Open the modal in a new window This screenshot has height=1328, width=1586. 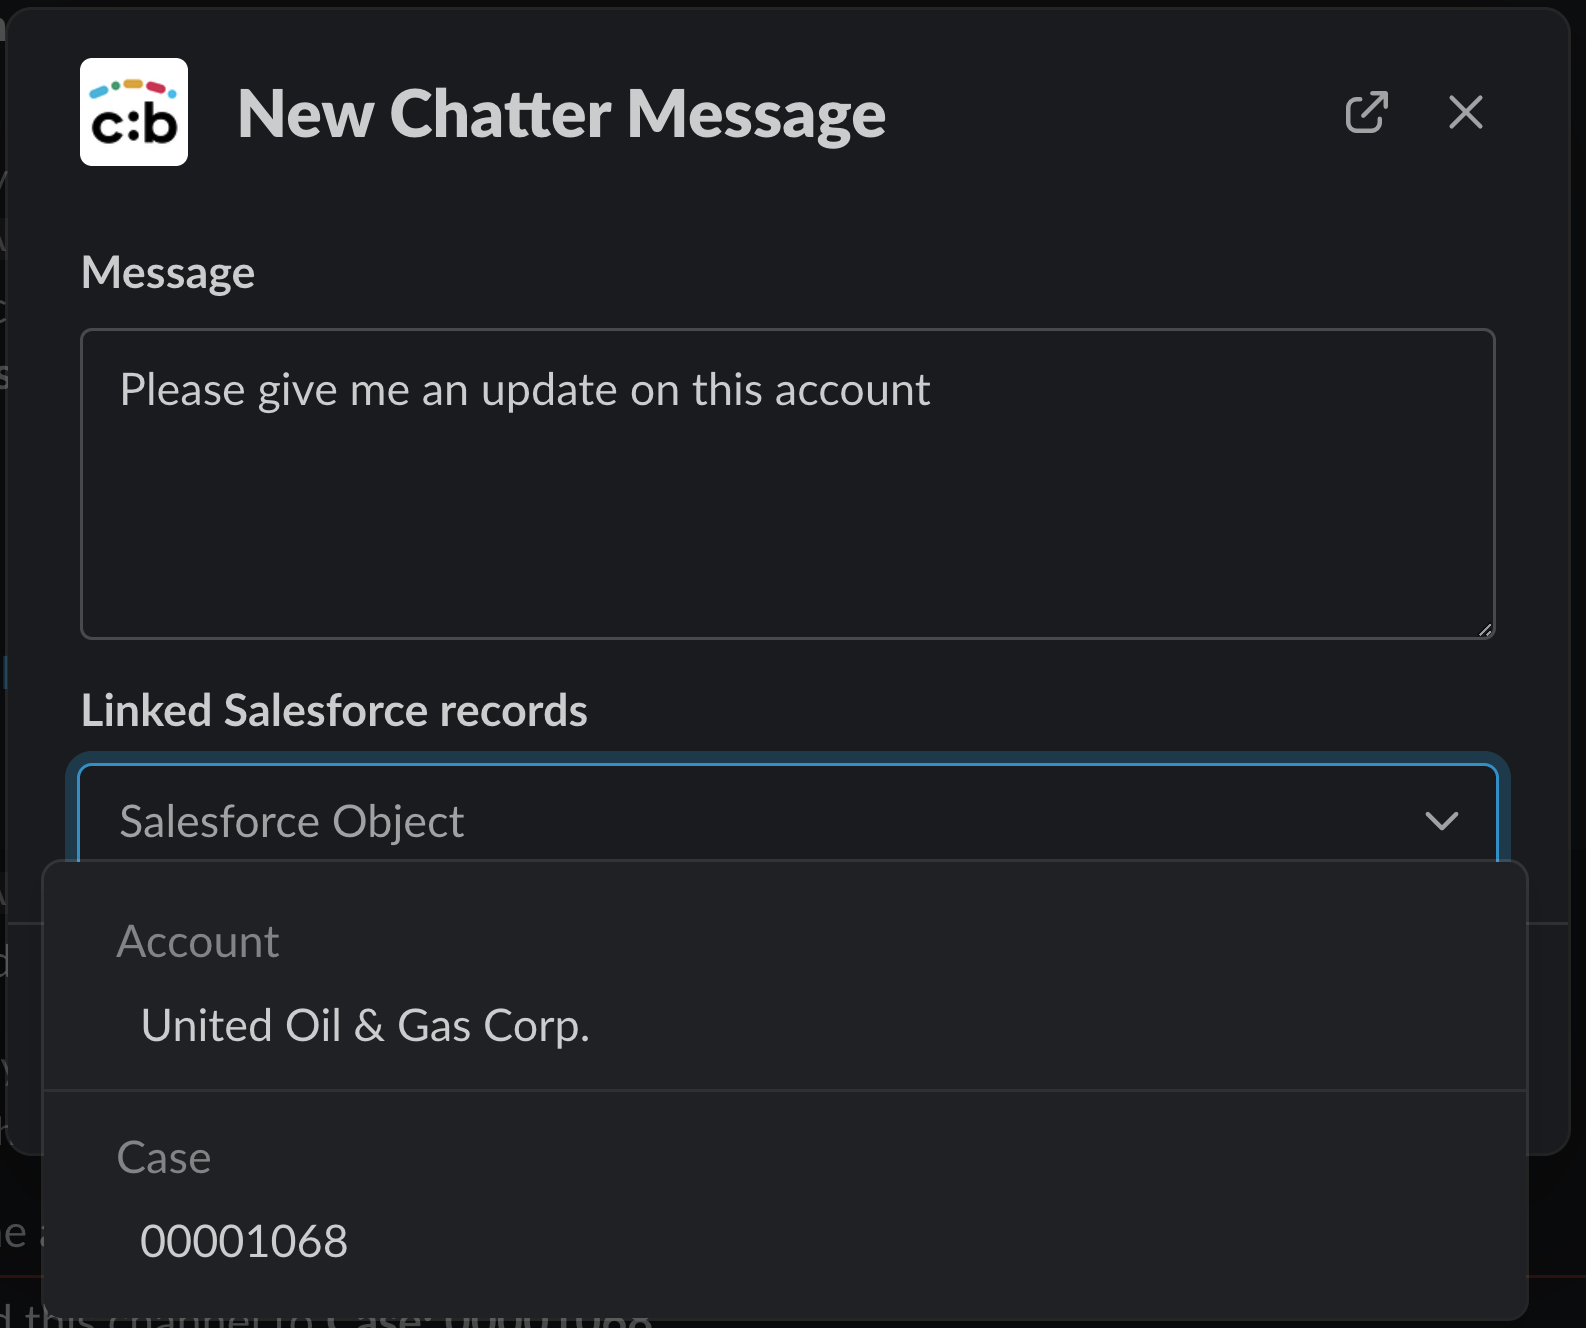1366,112
